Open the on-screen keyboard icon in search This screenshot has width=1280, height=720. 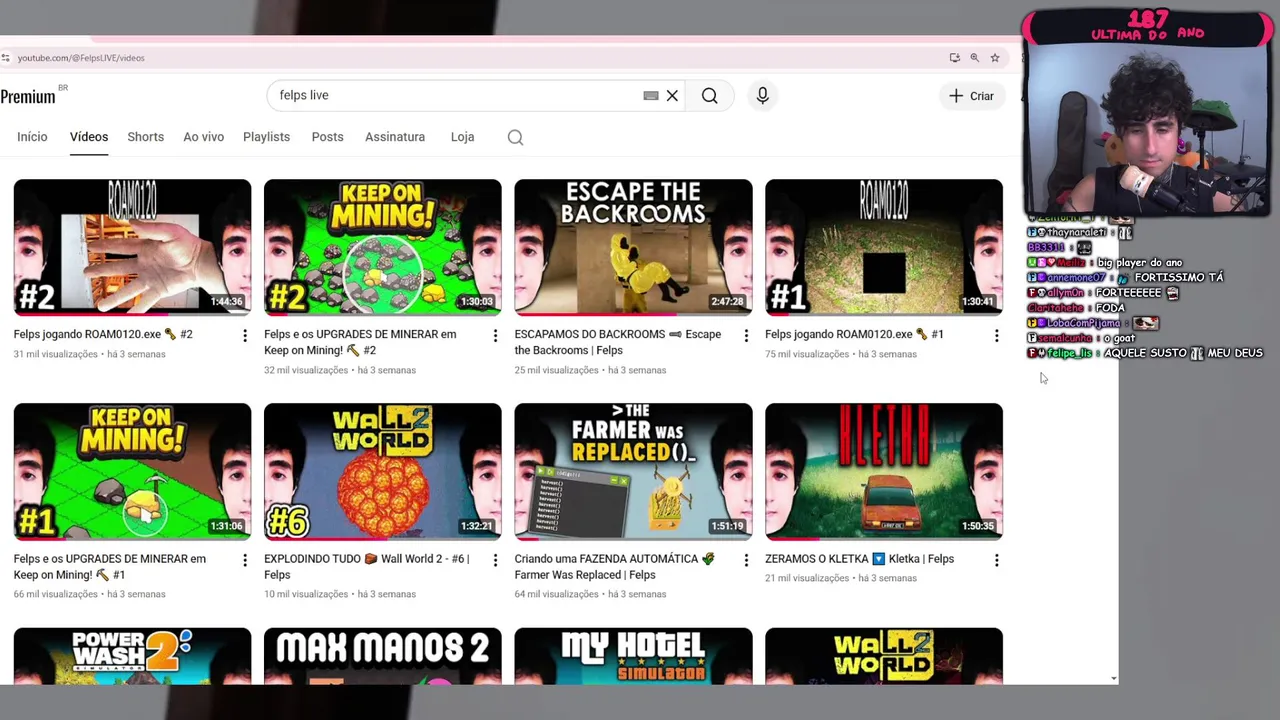[651, 96]
